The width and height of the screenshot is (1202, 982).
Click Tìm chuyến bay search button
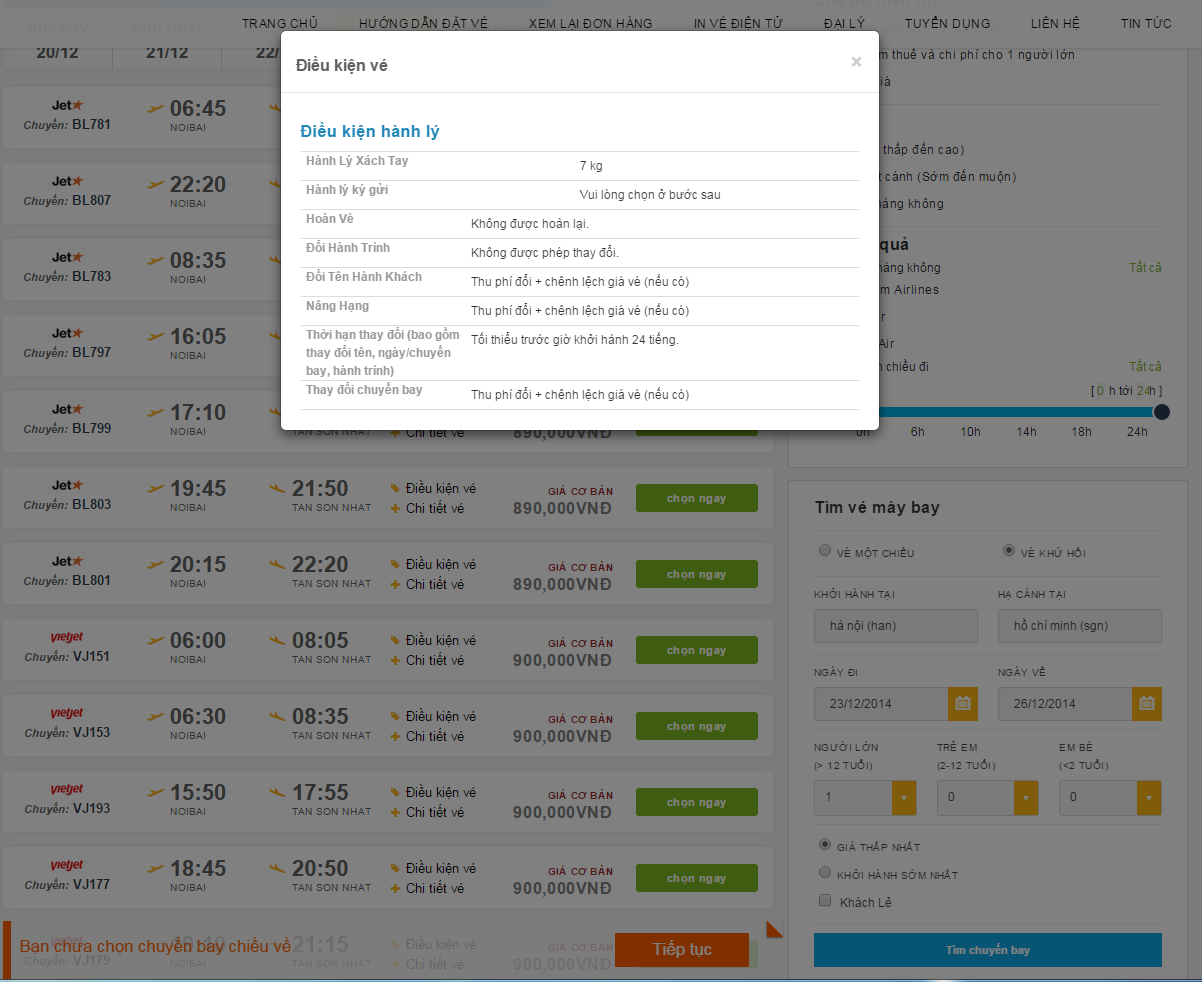(988, 950)
